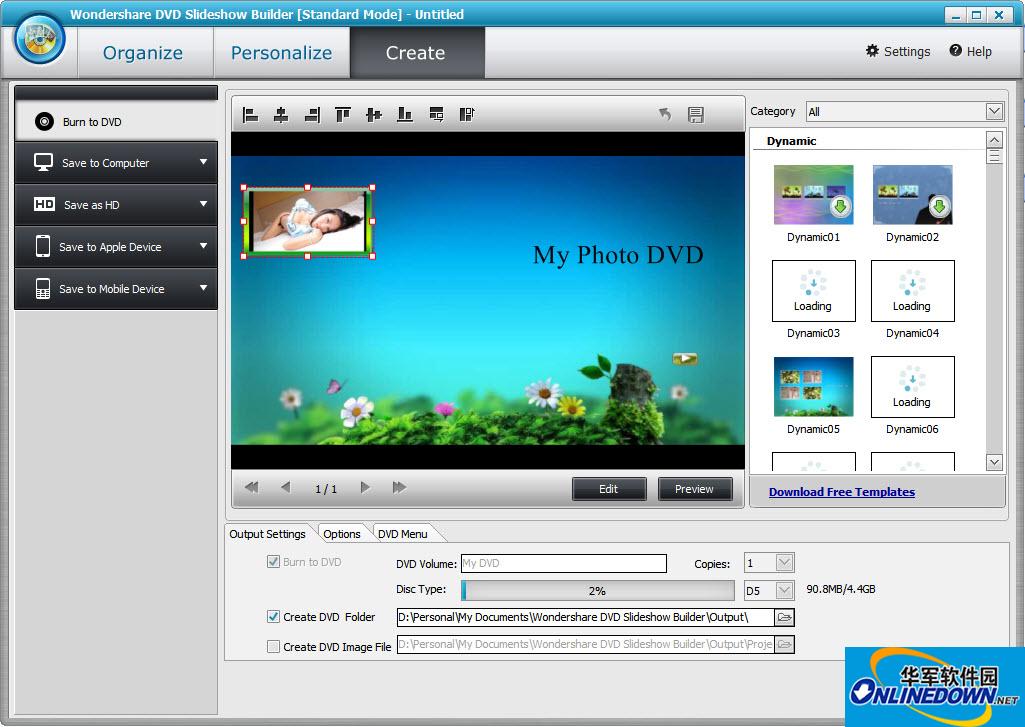Click the align right toolbar icon
This screenshot has width=1025, height=727.
pyautogui.click(x=312, y=115)
